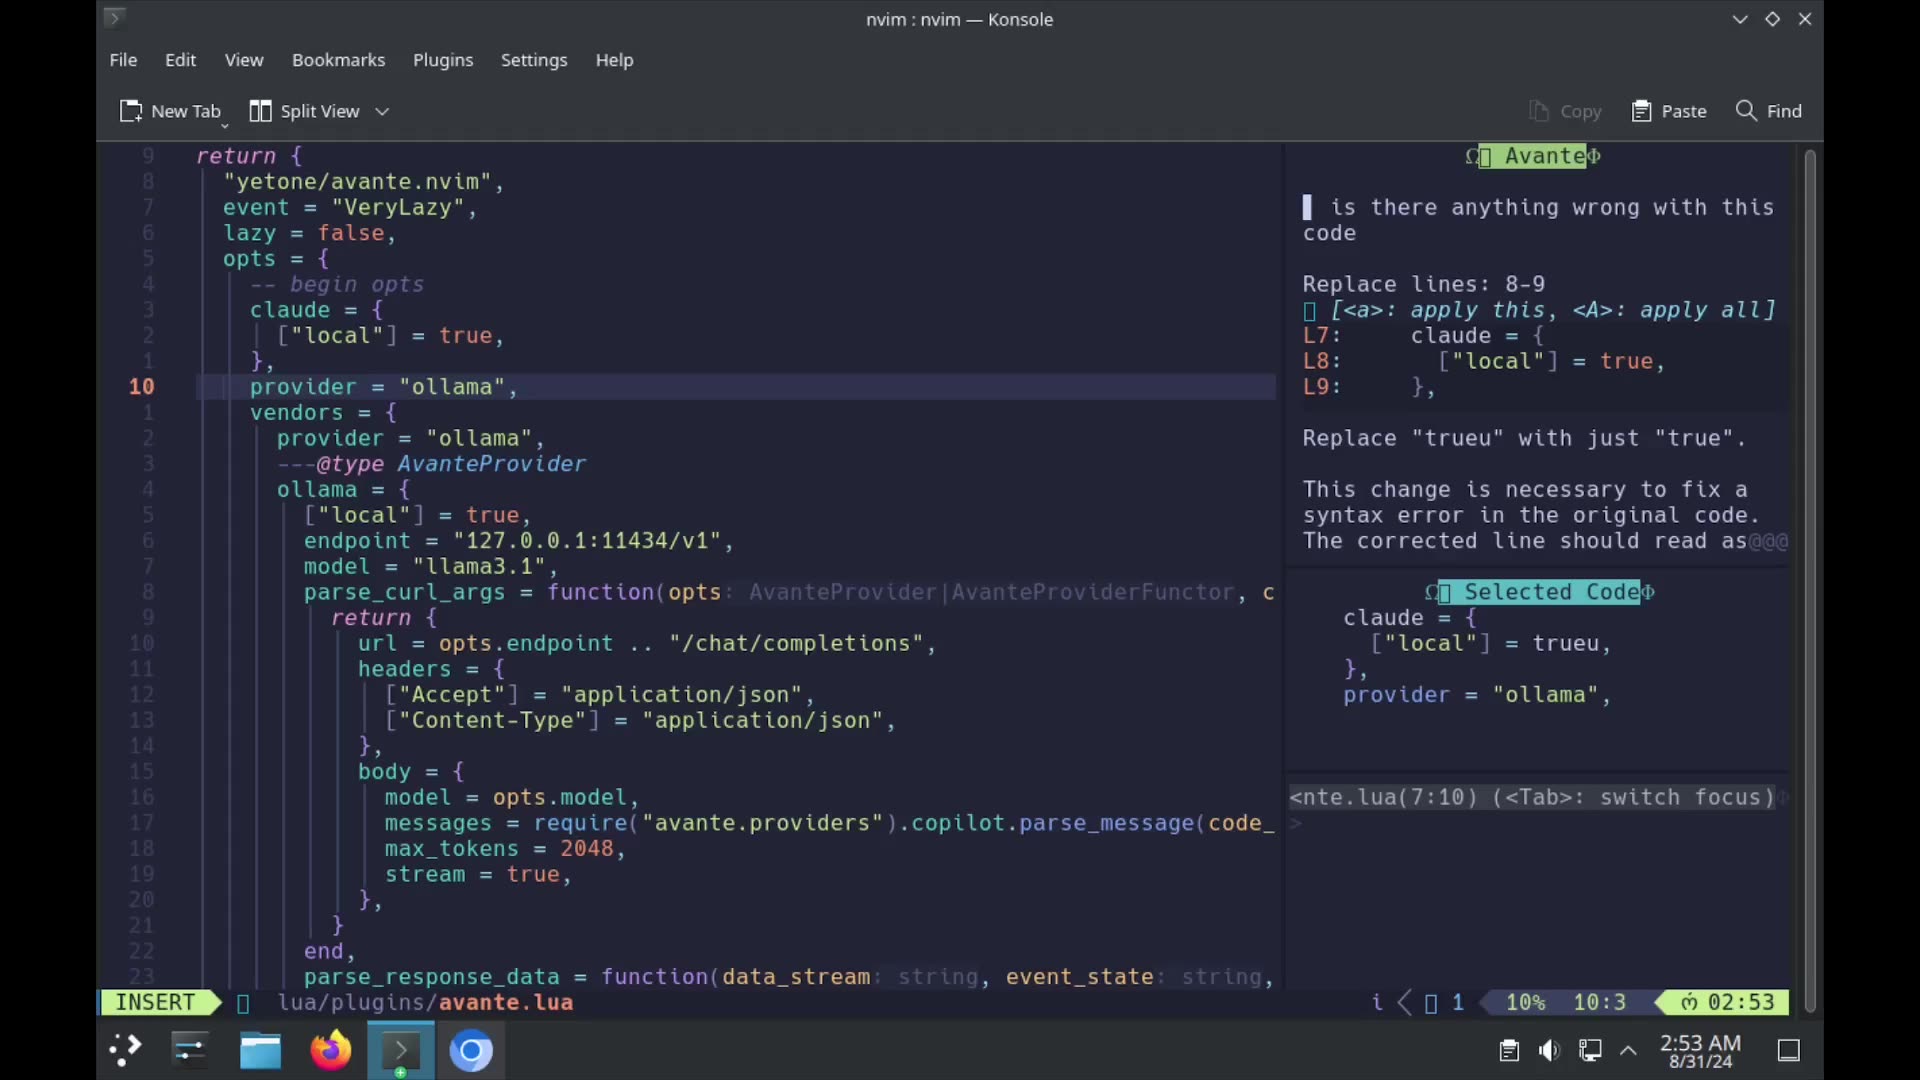Toggle keep-above with the titlebar diamond icon
This screenshot has width=1920, height=1080.
point(1772,19)
